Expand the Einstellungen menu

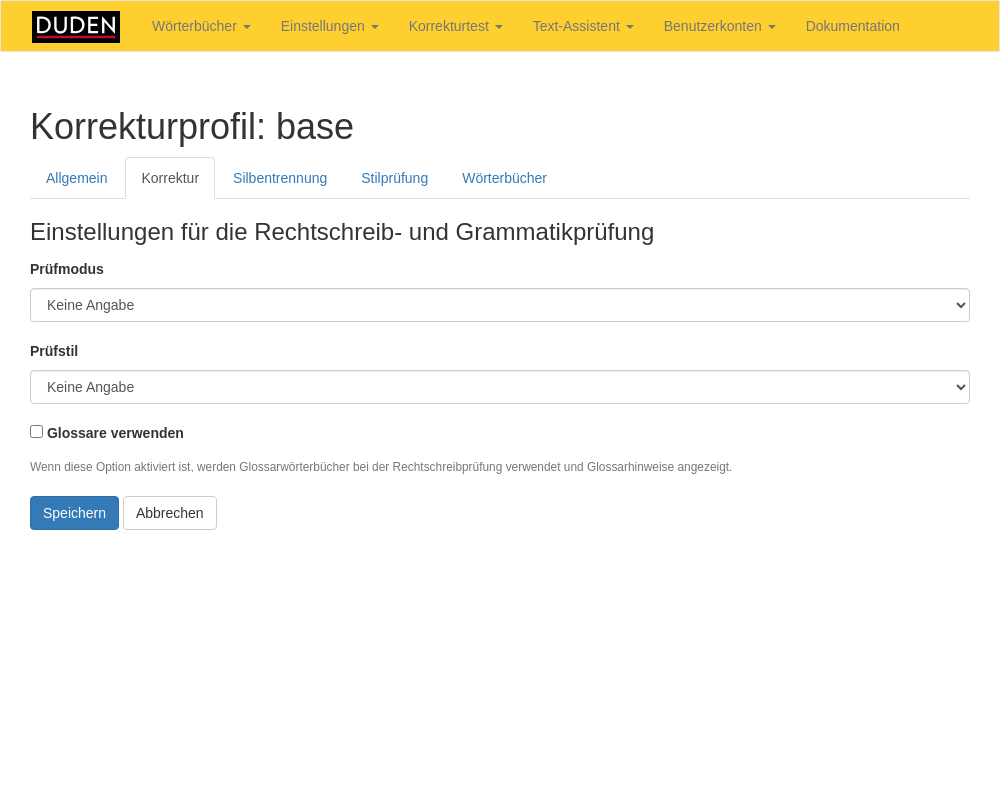(x=329, y=26)
